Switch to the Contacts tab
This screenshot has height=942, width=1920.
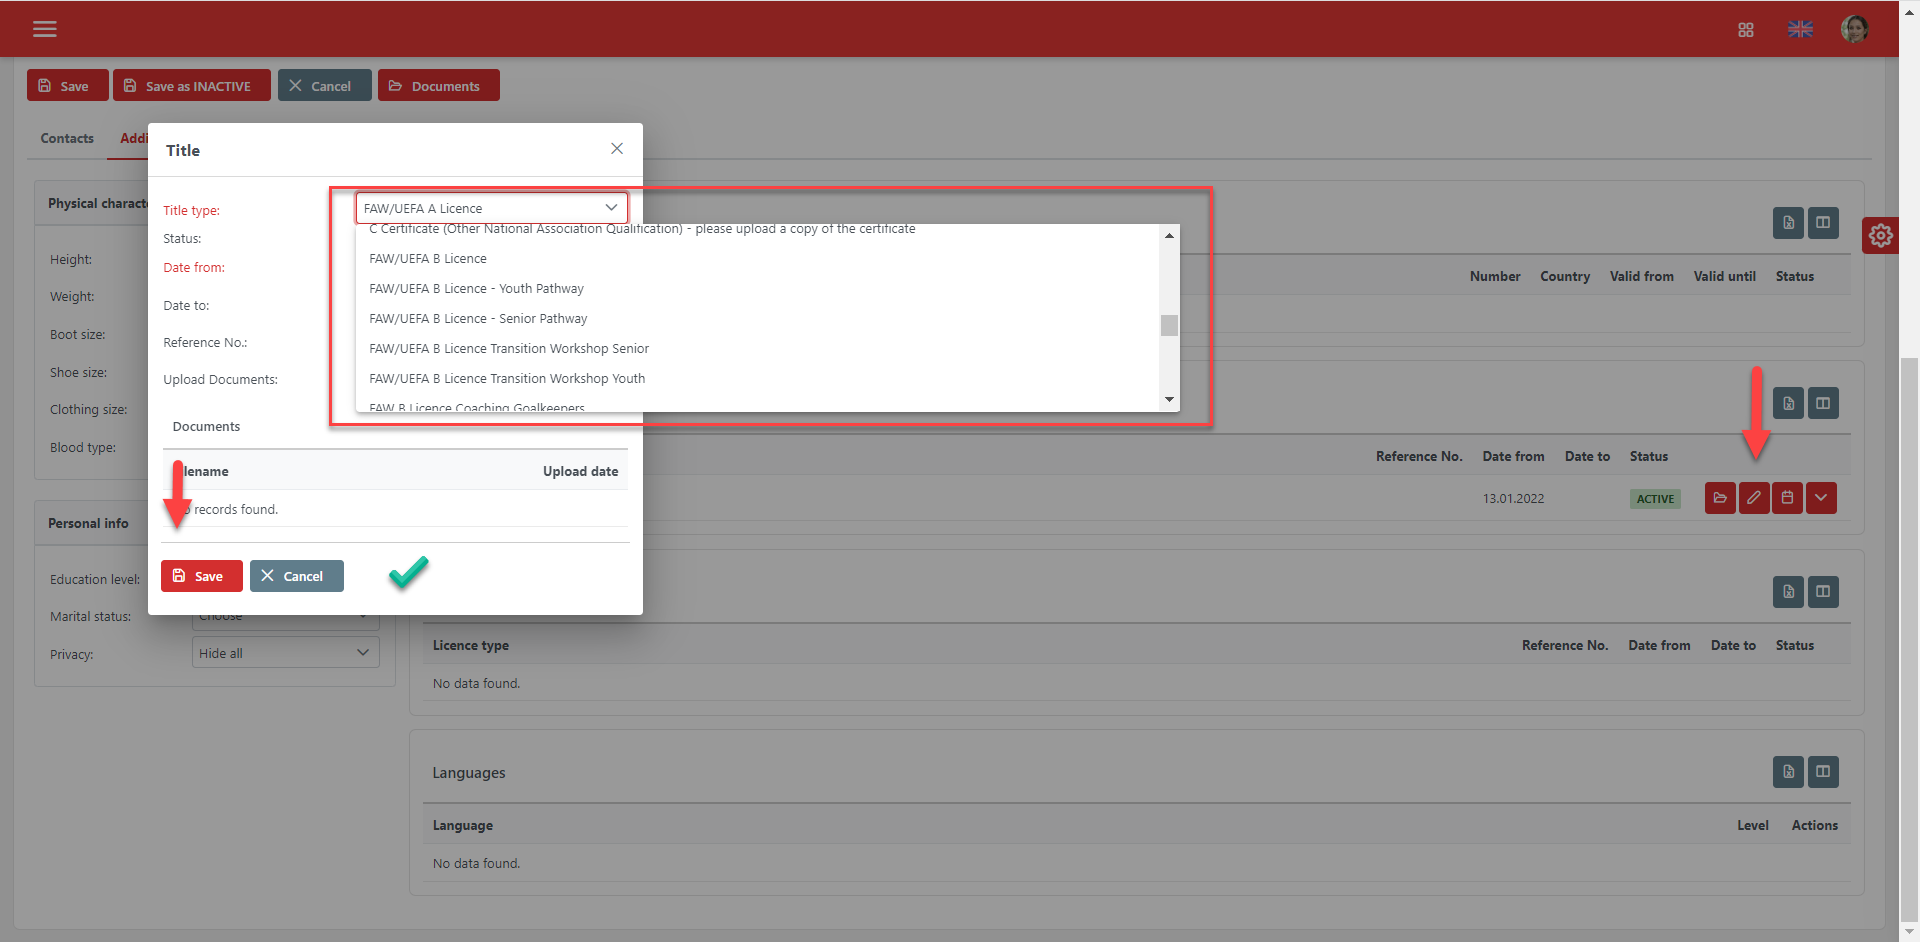click(x=67, y=139)
